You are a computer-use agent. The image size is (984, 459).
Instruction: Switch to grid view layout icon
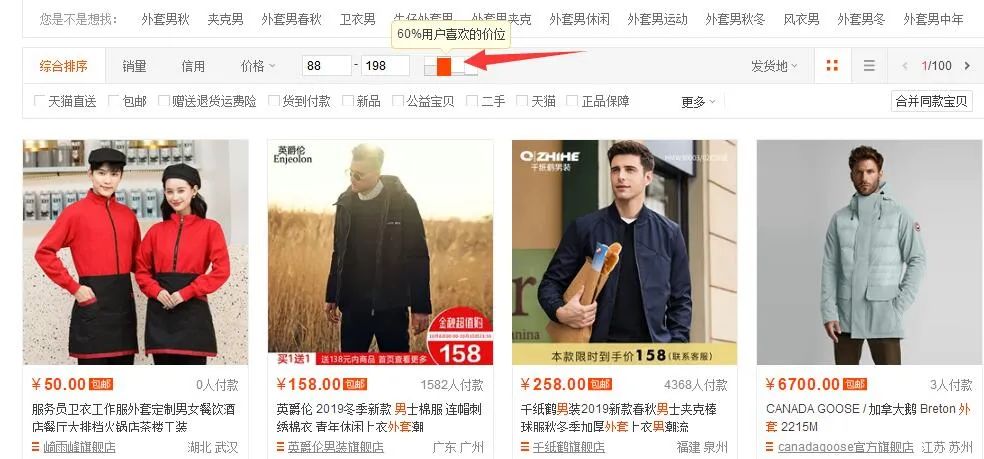[x=832, y=65]
